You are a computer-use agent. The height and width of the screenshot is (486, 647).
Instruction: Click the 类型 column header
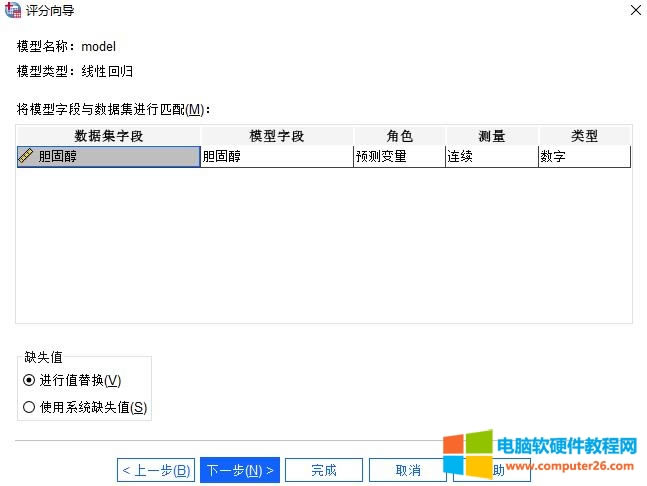[x=584, y=136]
